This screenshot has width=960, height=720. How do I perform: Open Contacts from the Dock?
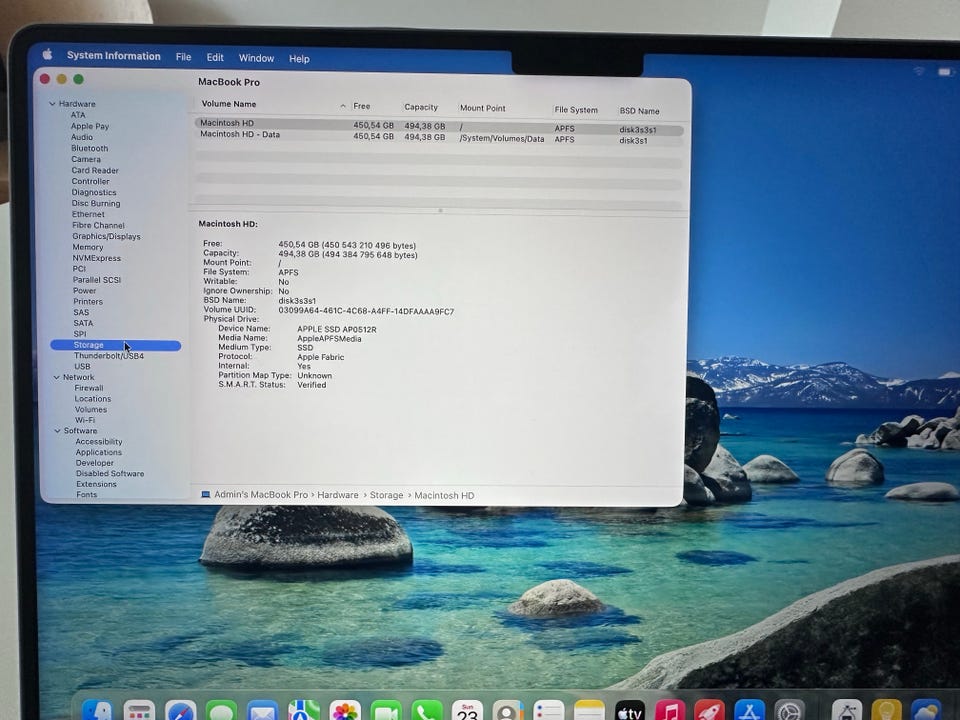coord(508,711)
